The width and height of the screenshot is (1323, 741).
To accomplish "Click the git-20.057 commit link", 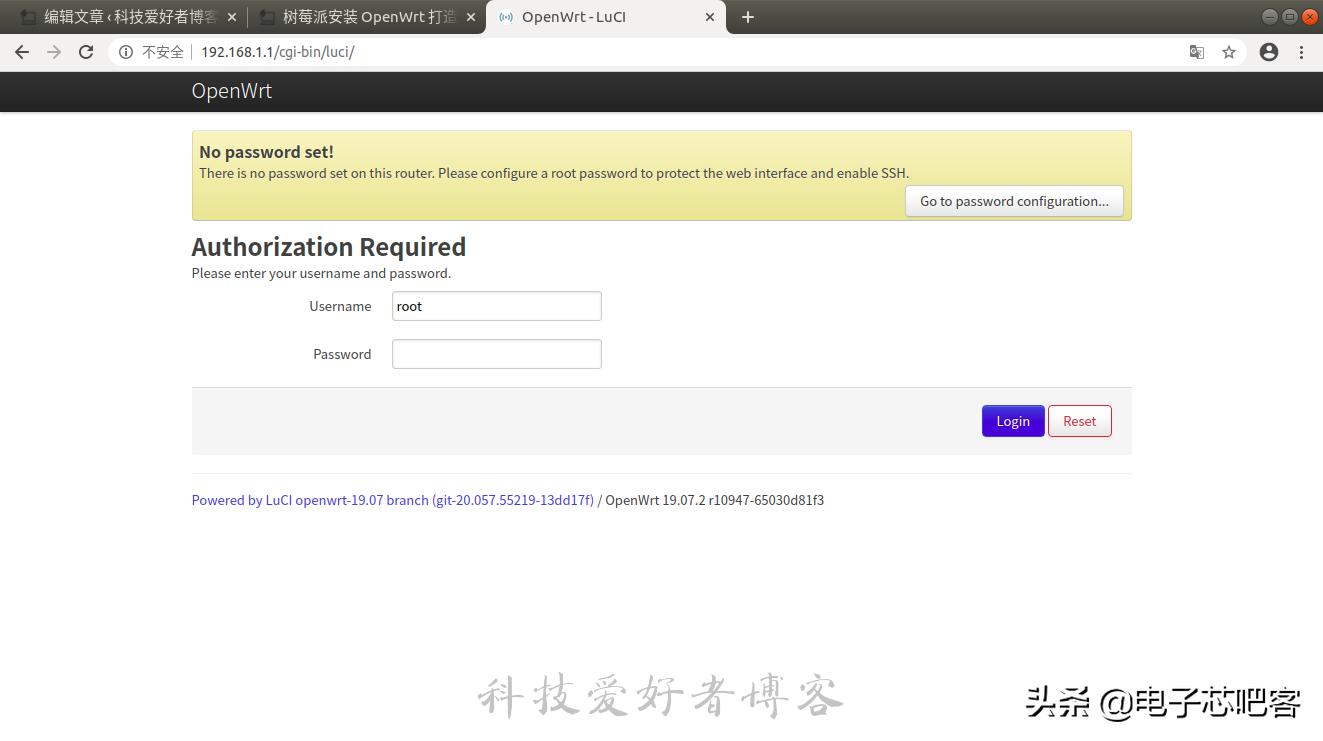I will (513, 499).
